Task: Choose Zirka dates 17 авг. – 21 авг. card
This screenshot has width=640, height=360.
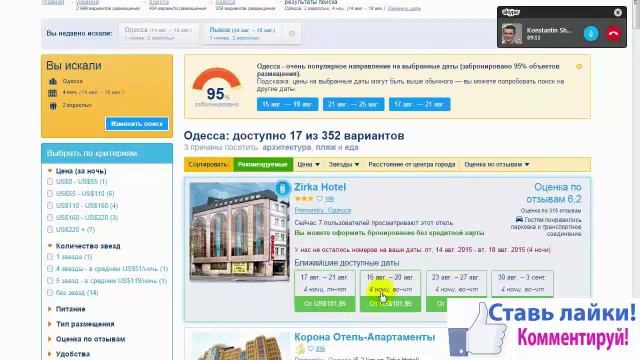Action: 325,291
